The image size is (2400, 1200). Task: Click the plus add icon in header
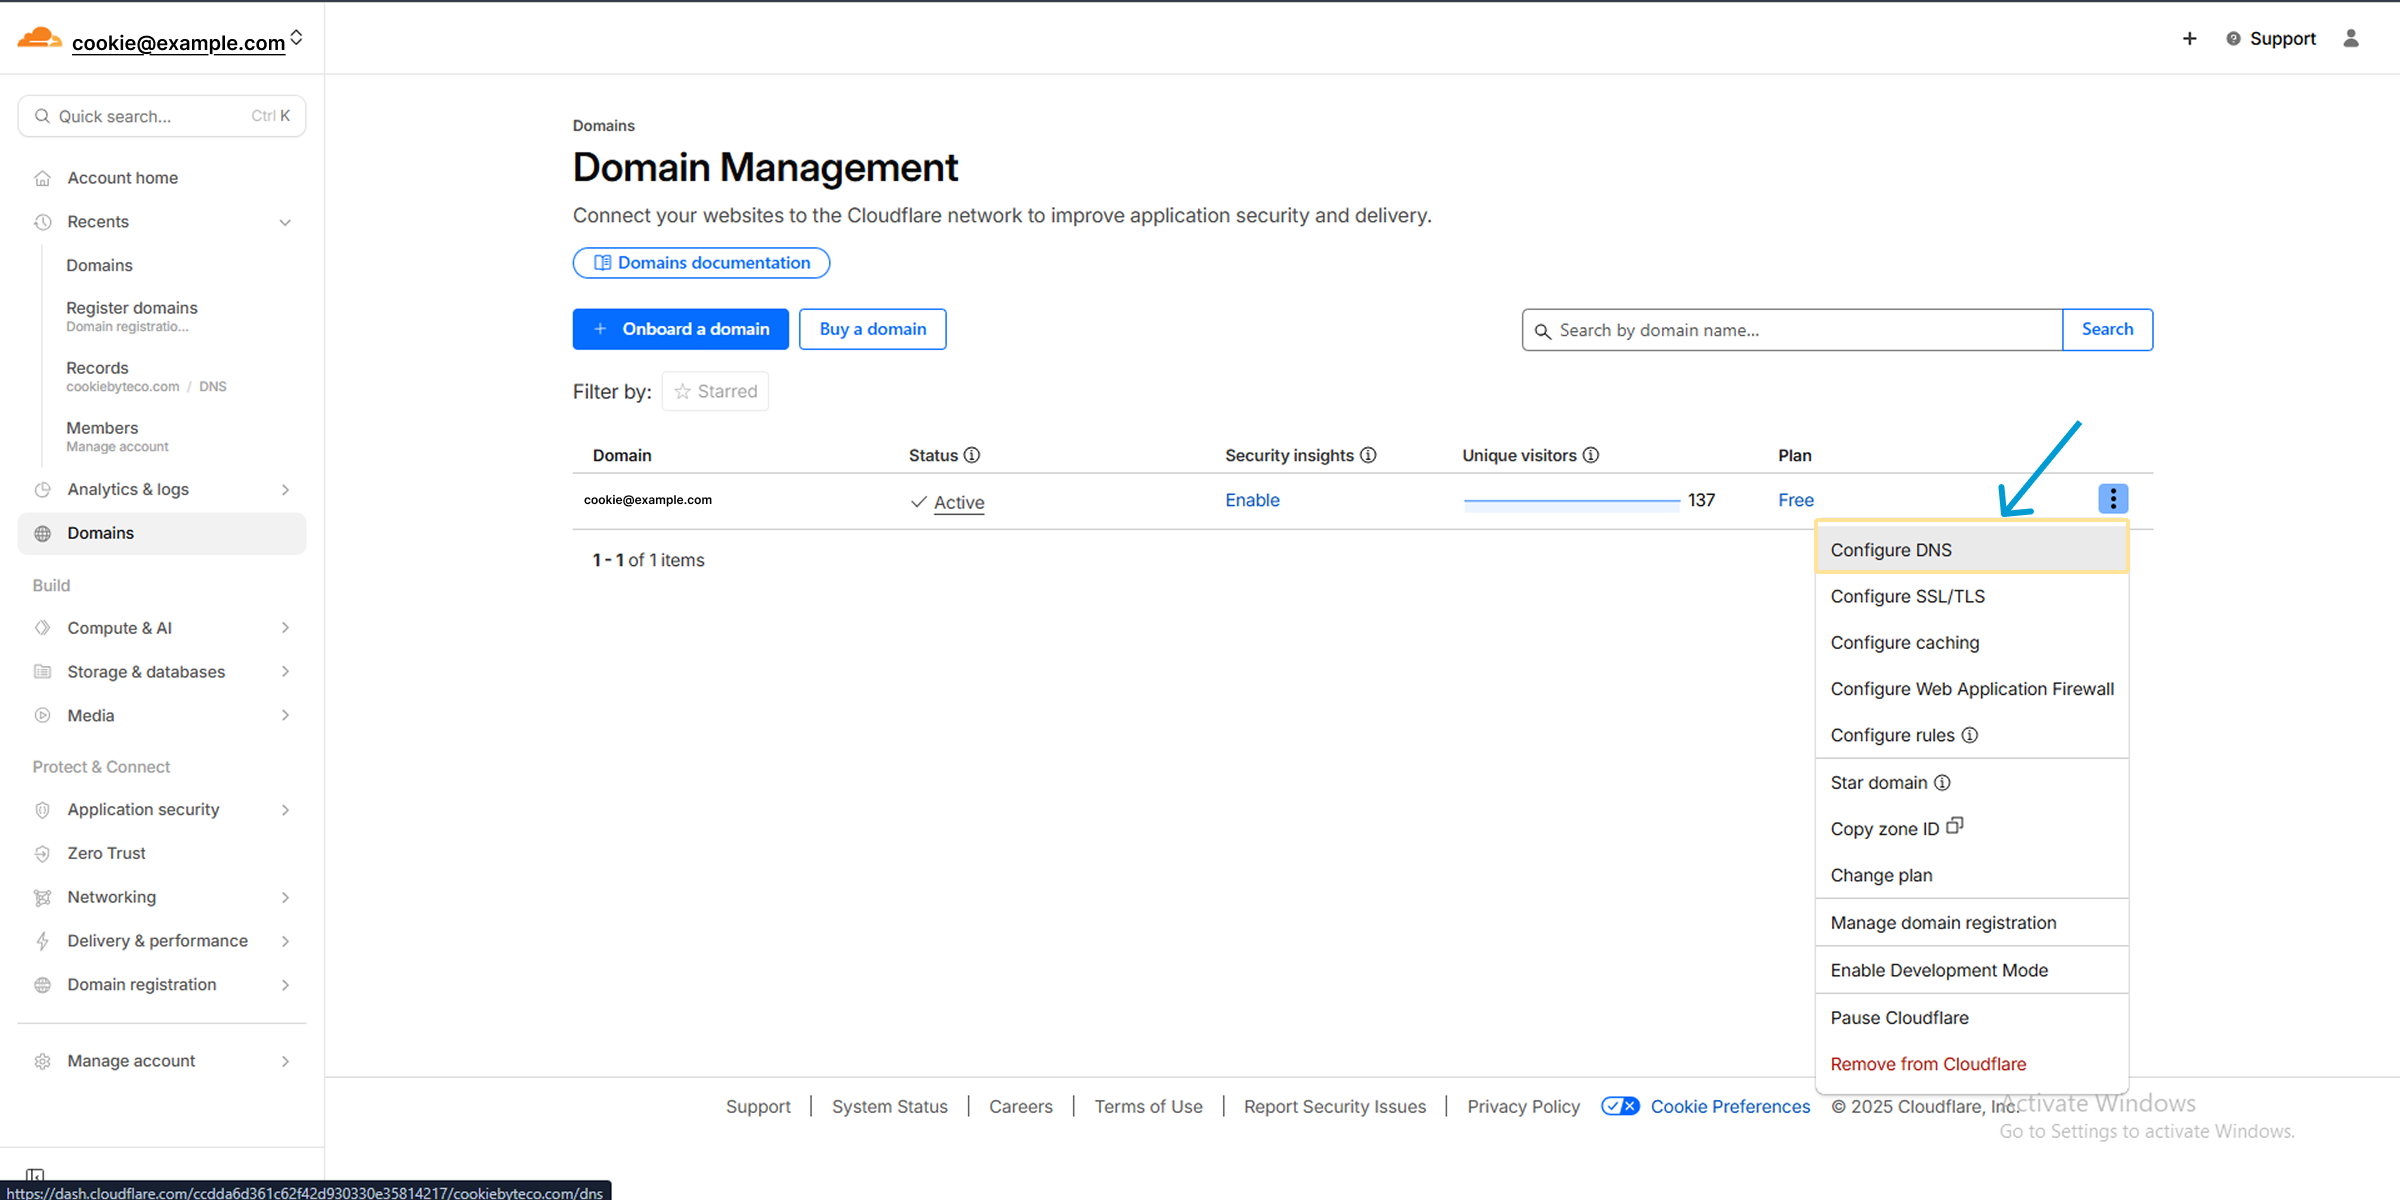coord(2189,38)
